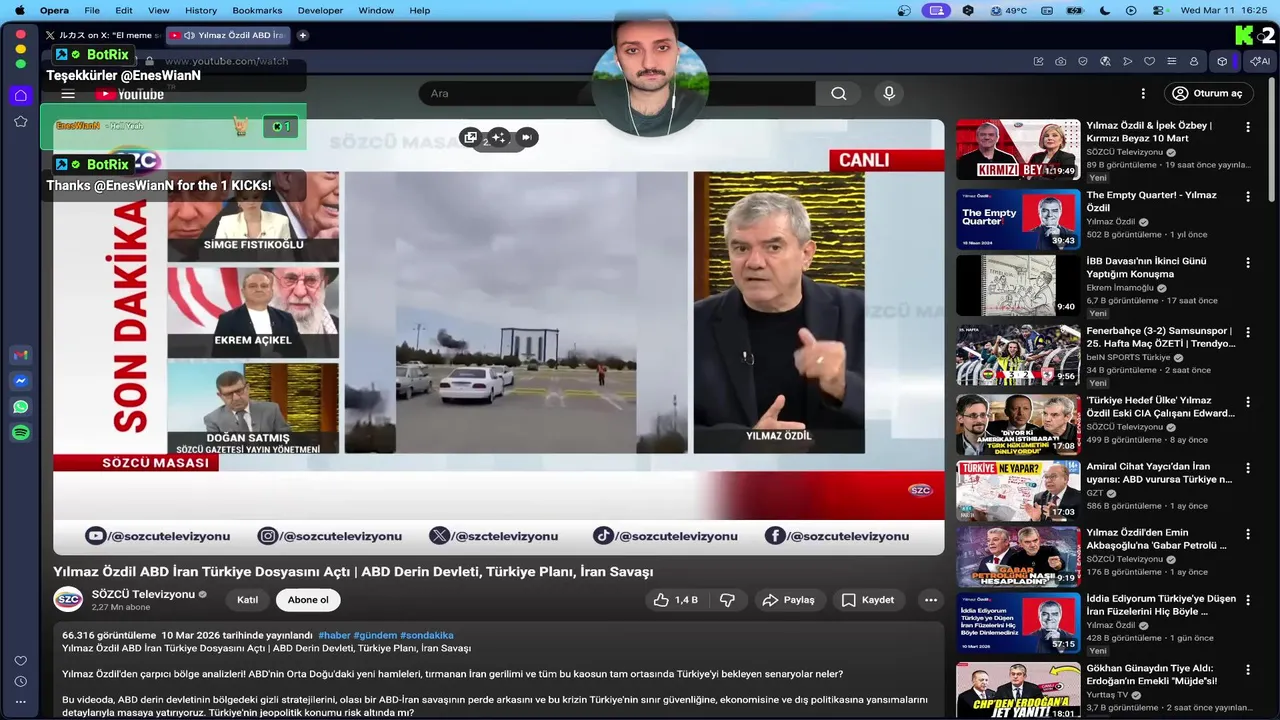Screen dimensions: 1280x720
Task: Click the Opera translate page icon
Action: [1105, 61]
